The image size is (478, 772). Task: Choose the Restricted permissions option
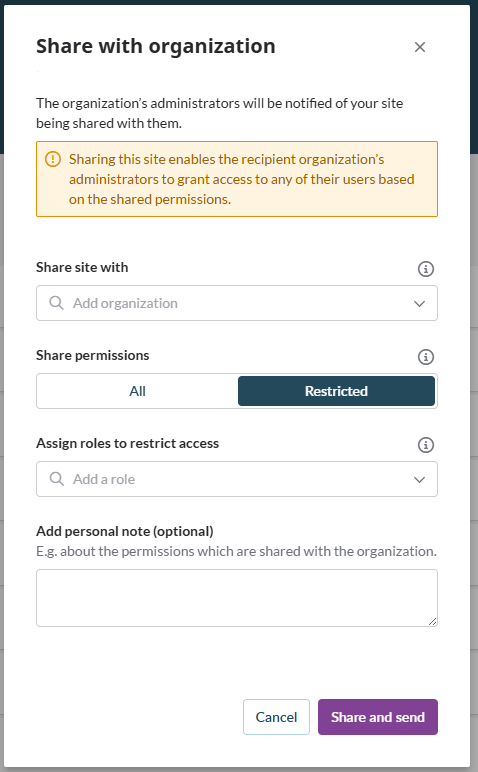(x=336, y=391)
